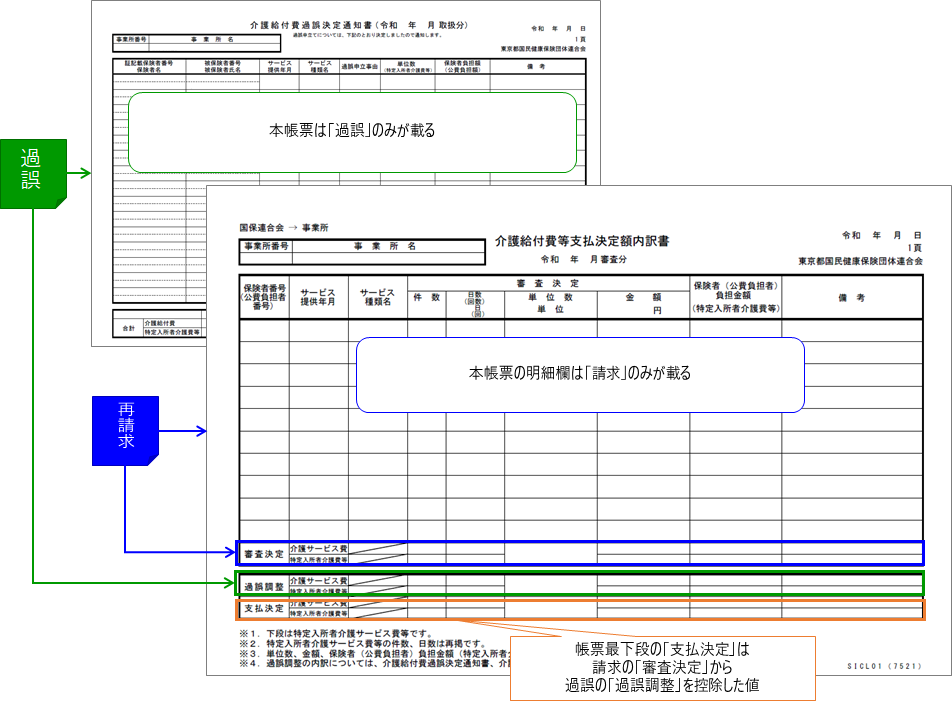The width and height of the screenshot is (952, 717).
Task: Click the 証記載保険者番号 header on back form
Action: 149,63
